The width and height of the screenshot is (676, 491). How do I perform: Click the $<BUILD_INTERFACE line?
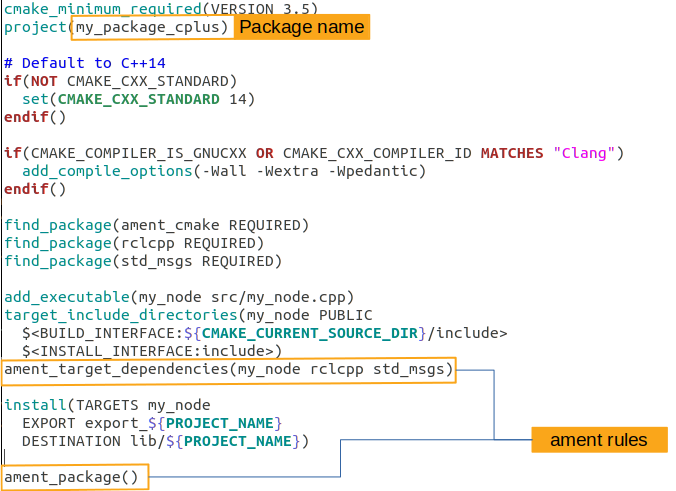coord(264,333)
